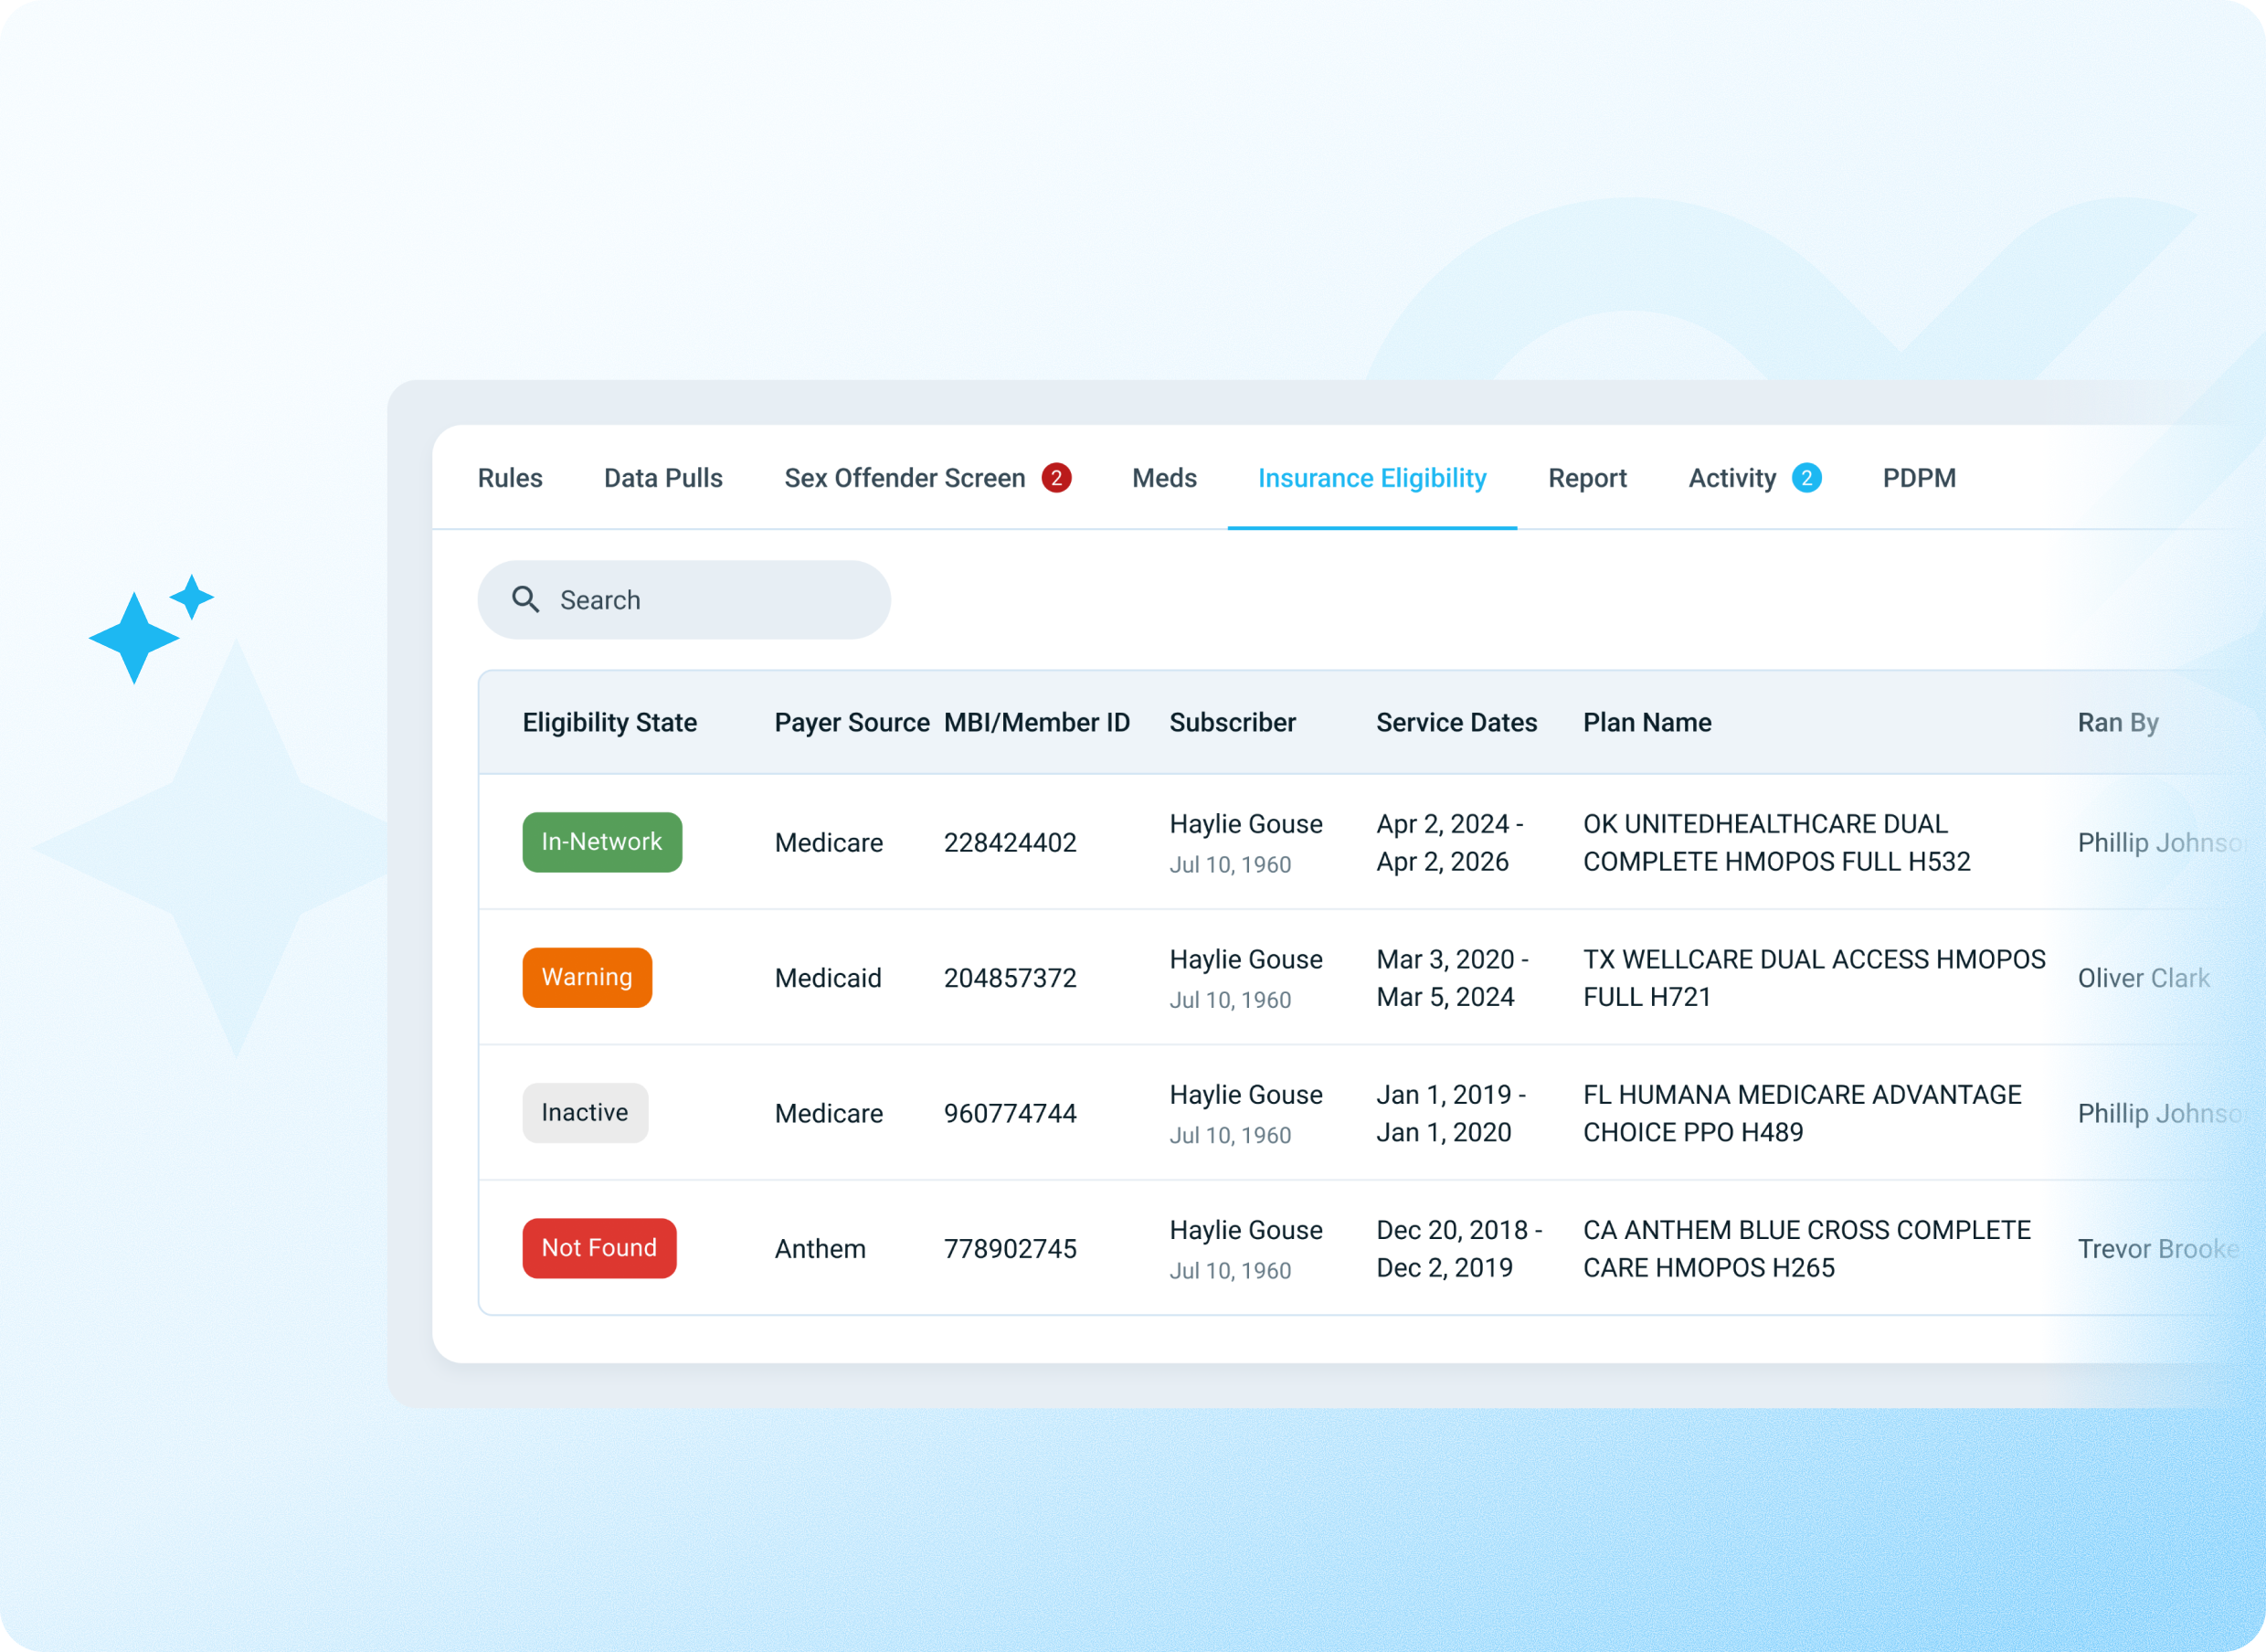Select the Service Dates column header
This screenshot has height=1652, width=2266.
coord(1456,722)
